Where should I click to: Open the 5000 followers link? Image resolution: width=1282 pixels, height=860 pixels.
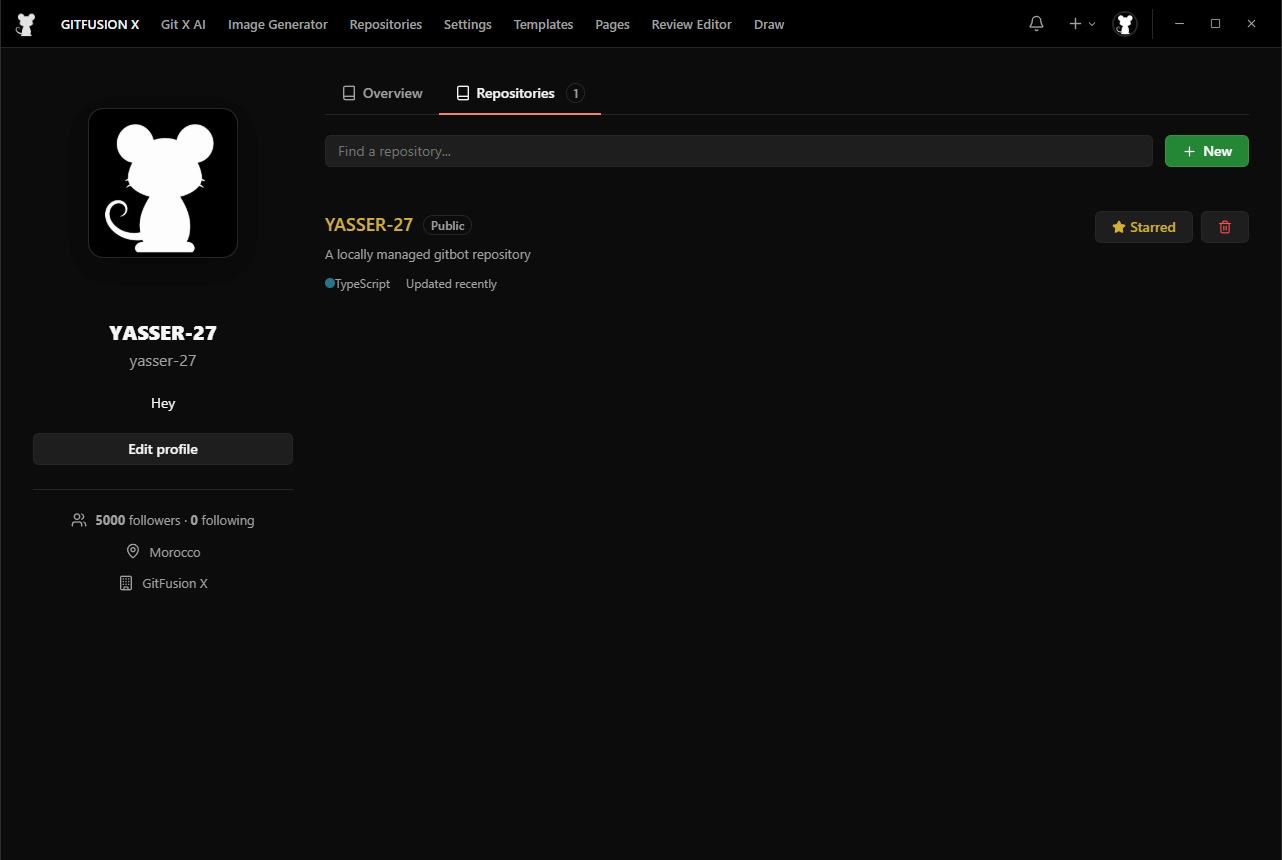138,520
